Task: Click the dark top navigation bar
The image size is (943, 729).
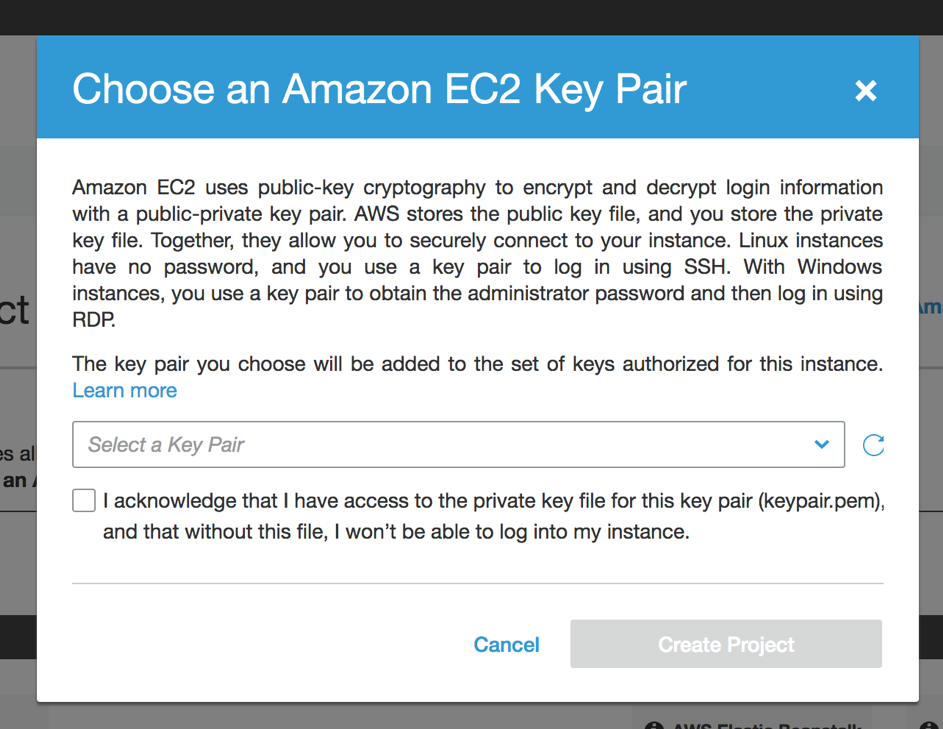Action: pos(472,17)
